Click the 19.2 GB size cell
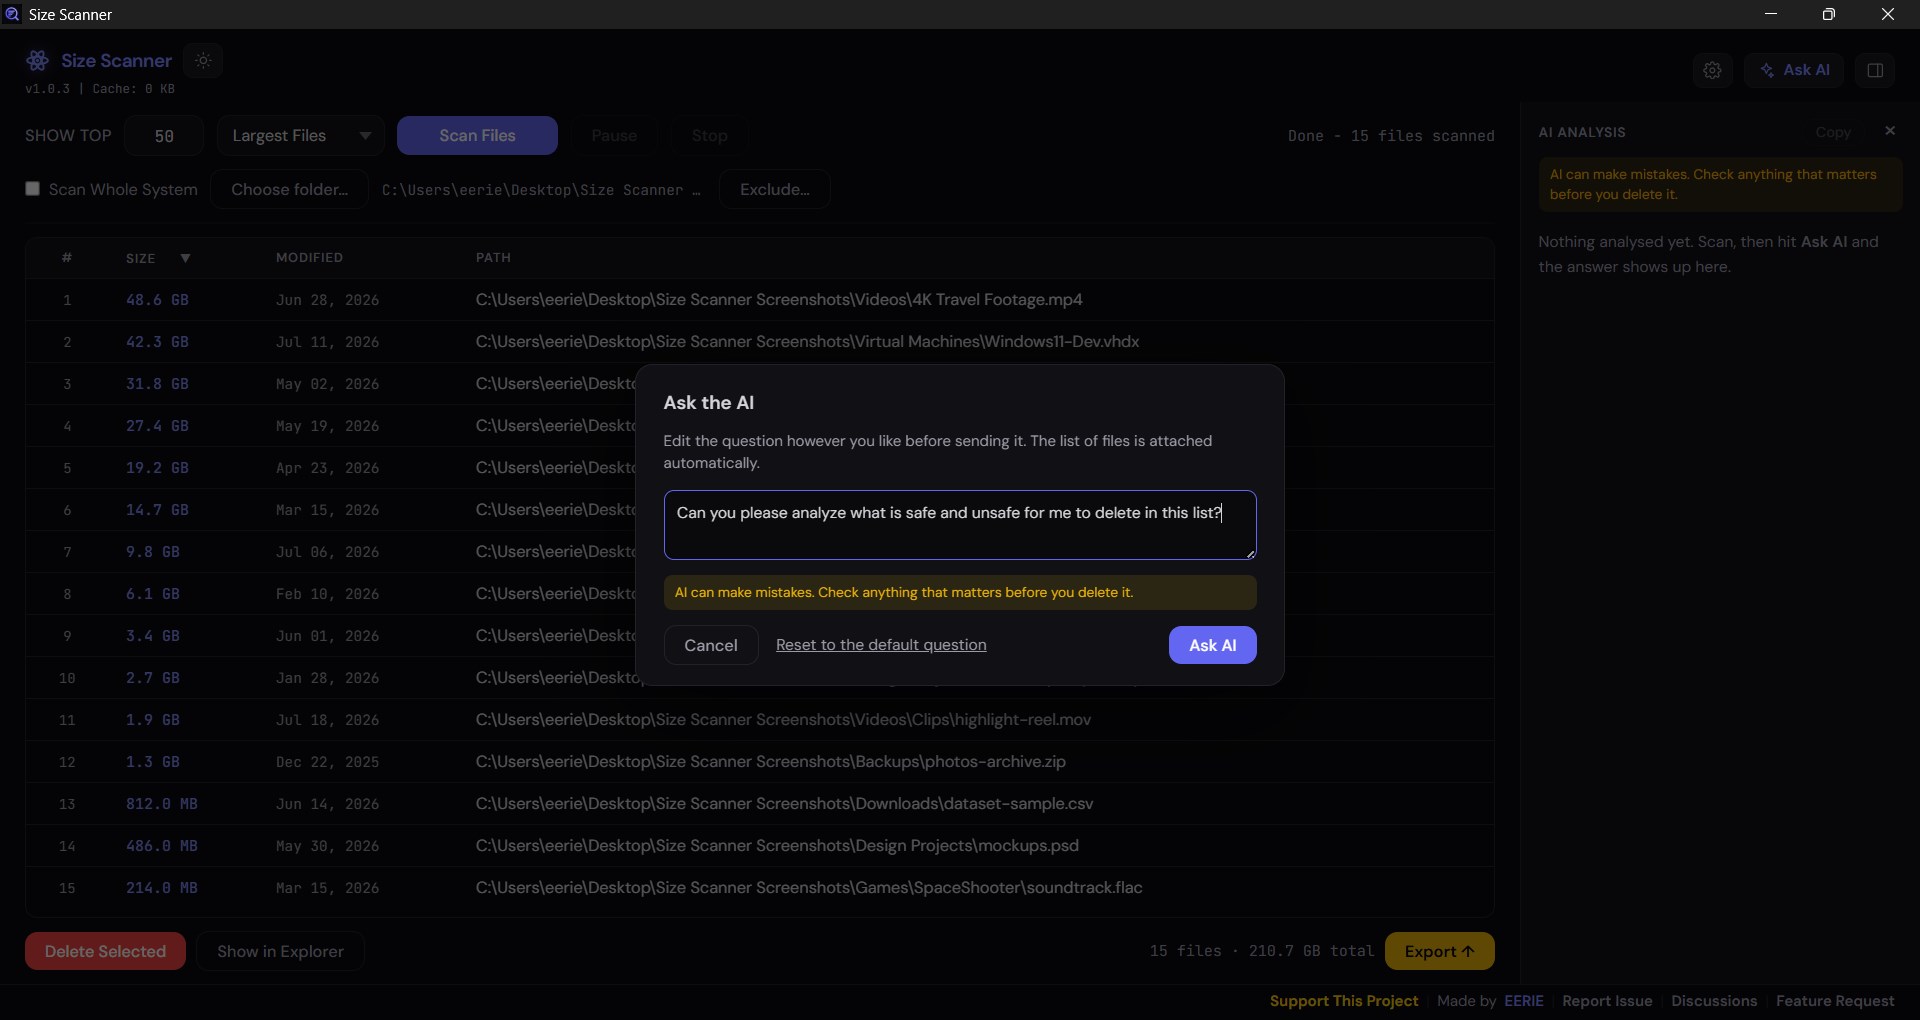Viewport: 1920px width, 1020px height. click(157, 468)
